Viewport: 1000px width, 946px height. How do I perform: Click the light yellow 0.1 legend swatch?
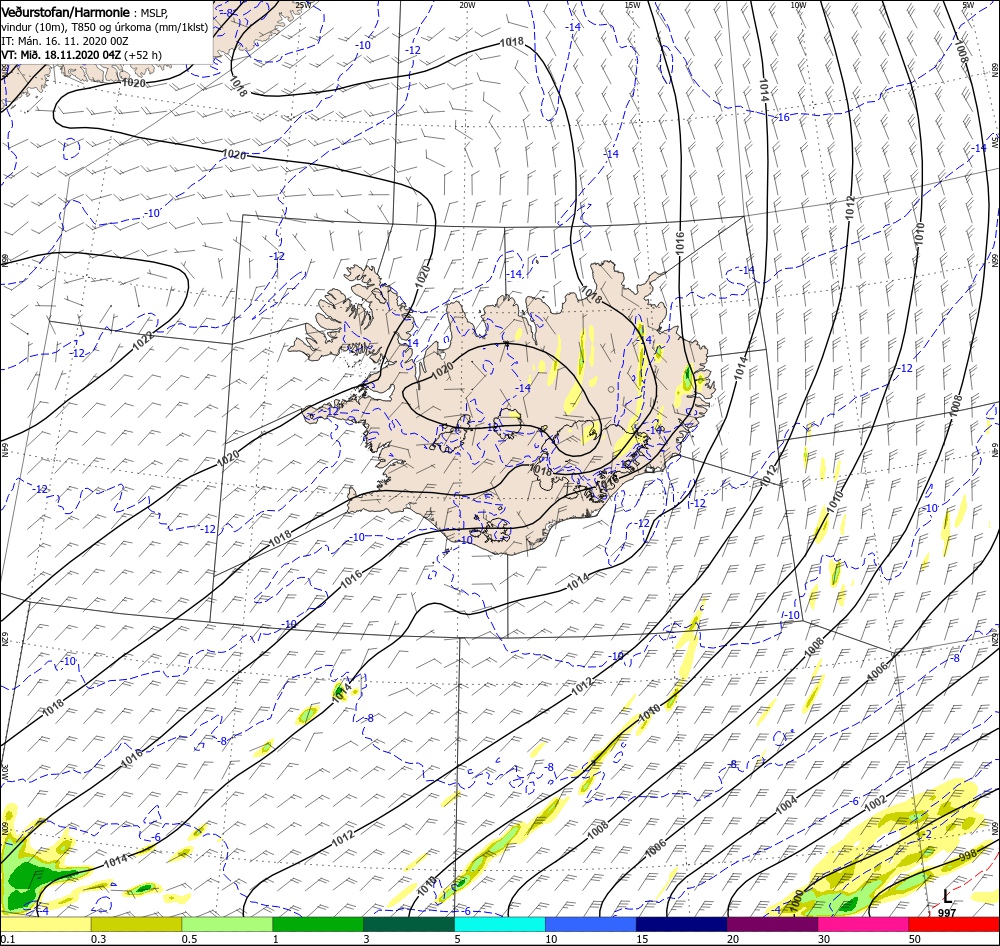point(45,924)
